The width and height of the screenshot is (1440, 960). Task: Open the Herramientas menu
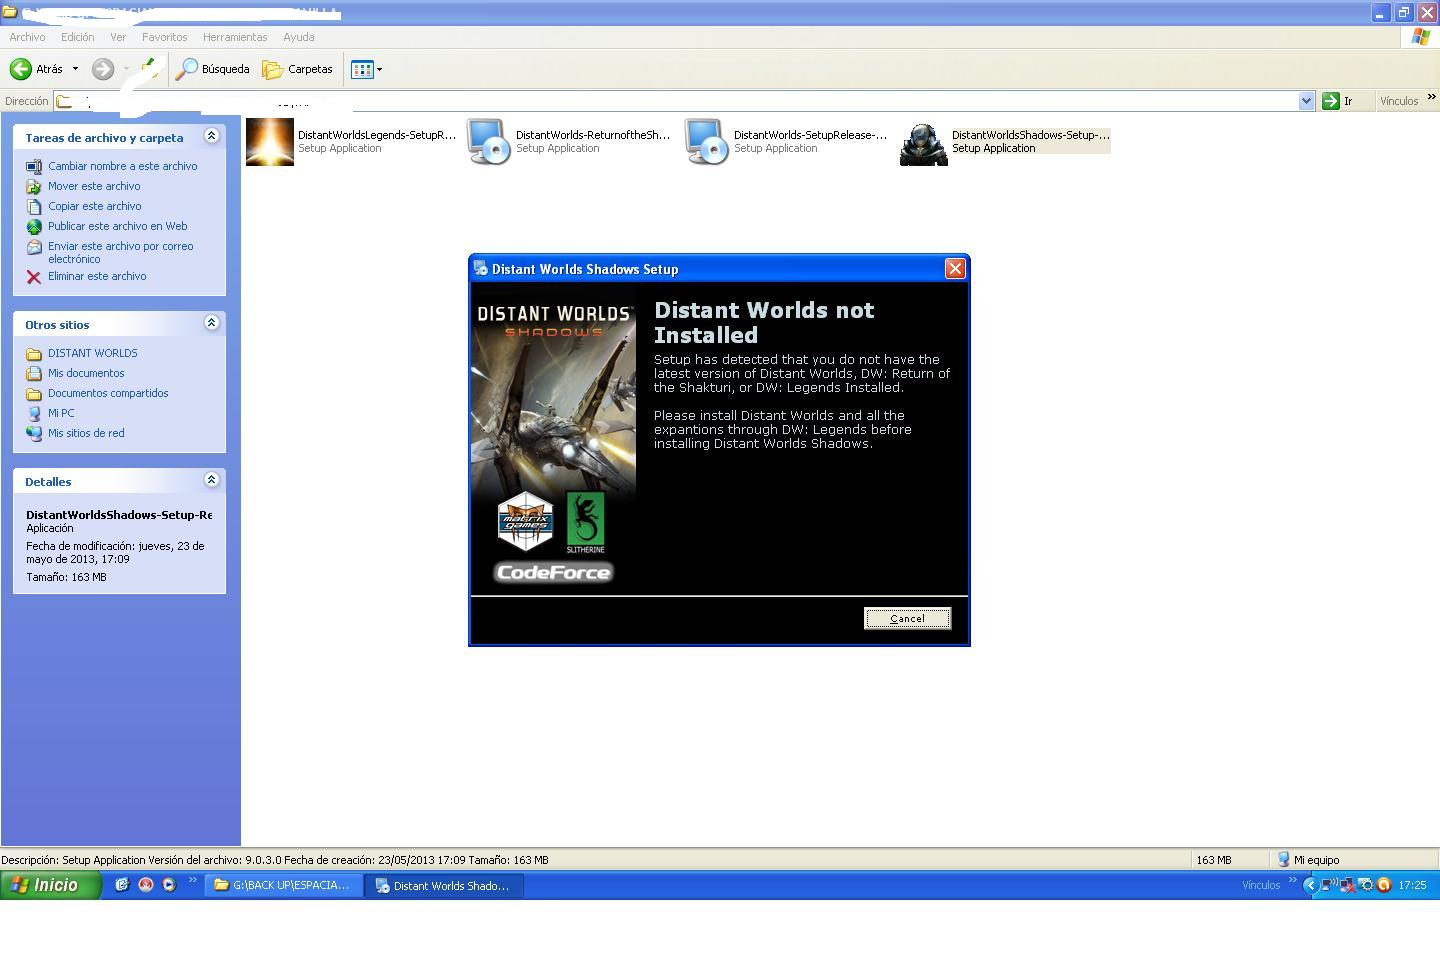click(235, 37)
